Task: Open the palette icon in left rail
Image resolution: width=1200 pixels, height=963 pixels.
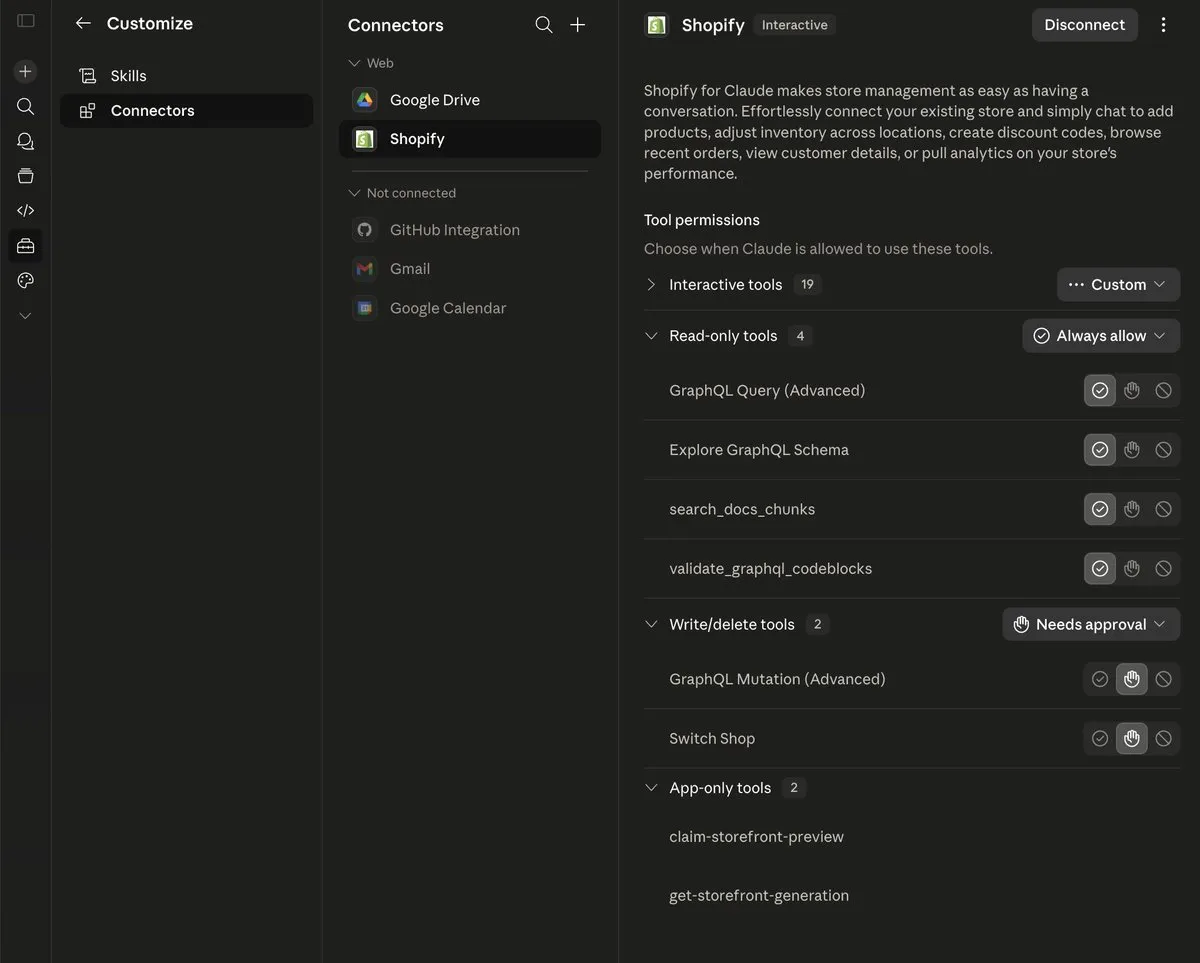Action: pyautogui.click(x=26, y=281)
